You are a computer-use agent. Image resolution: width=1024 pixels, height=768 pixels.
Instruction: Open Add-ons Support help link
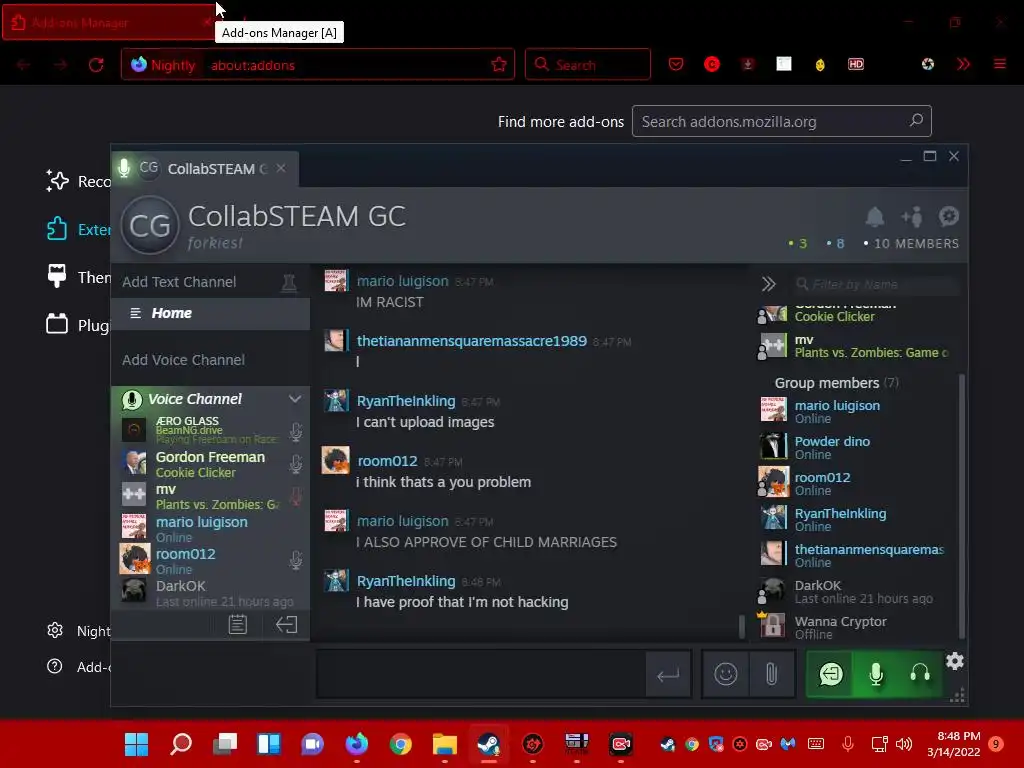pyautogui.click(x=78, y=667)
